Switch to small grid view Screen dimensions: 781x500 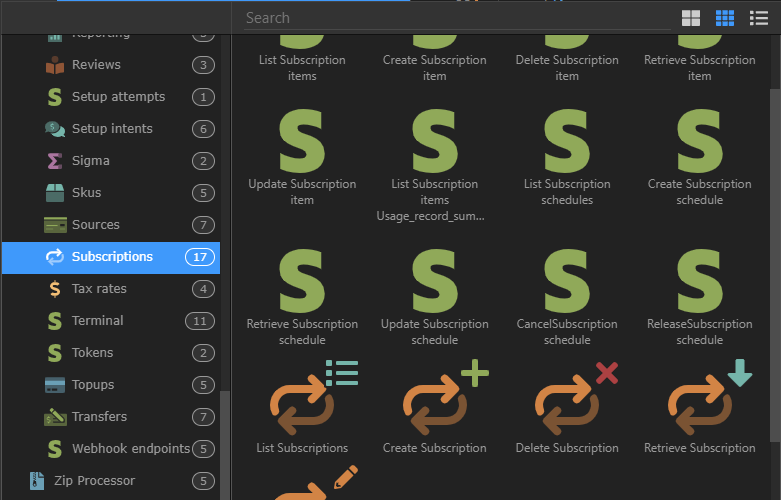(725, 18)
